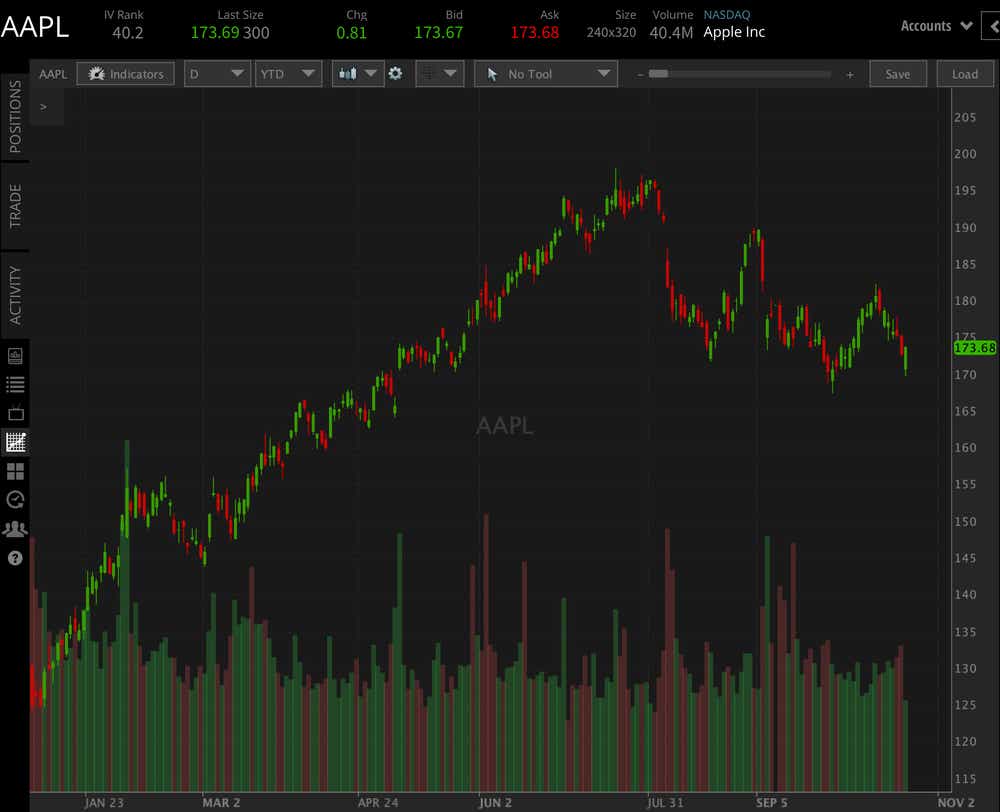This screenshot has height=812, width=1000.
Task: Open chart settings gear icon
Action: coord(395,74)
